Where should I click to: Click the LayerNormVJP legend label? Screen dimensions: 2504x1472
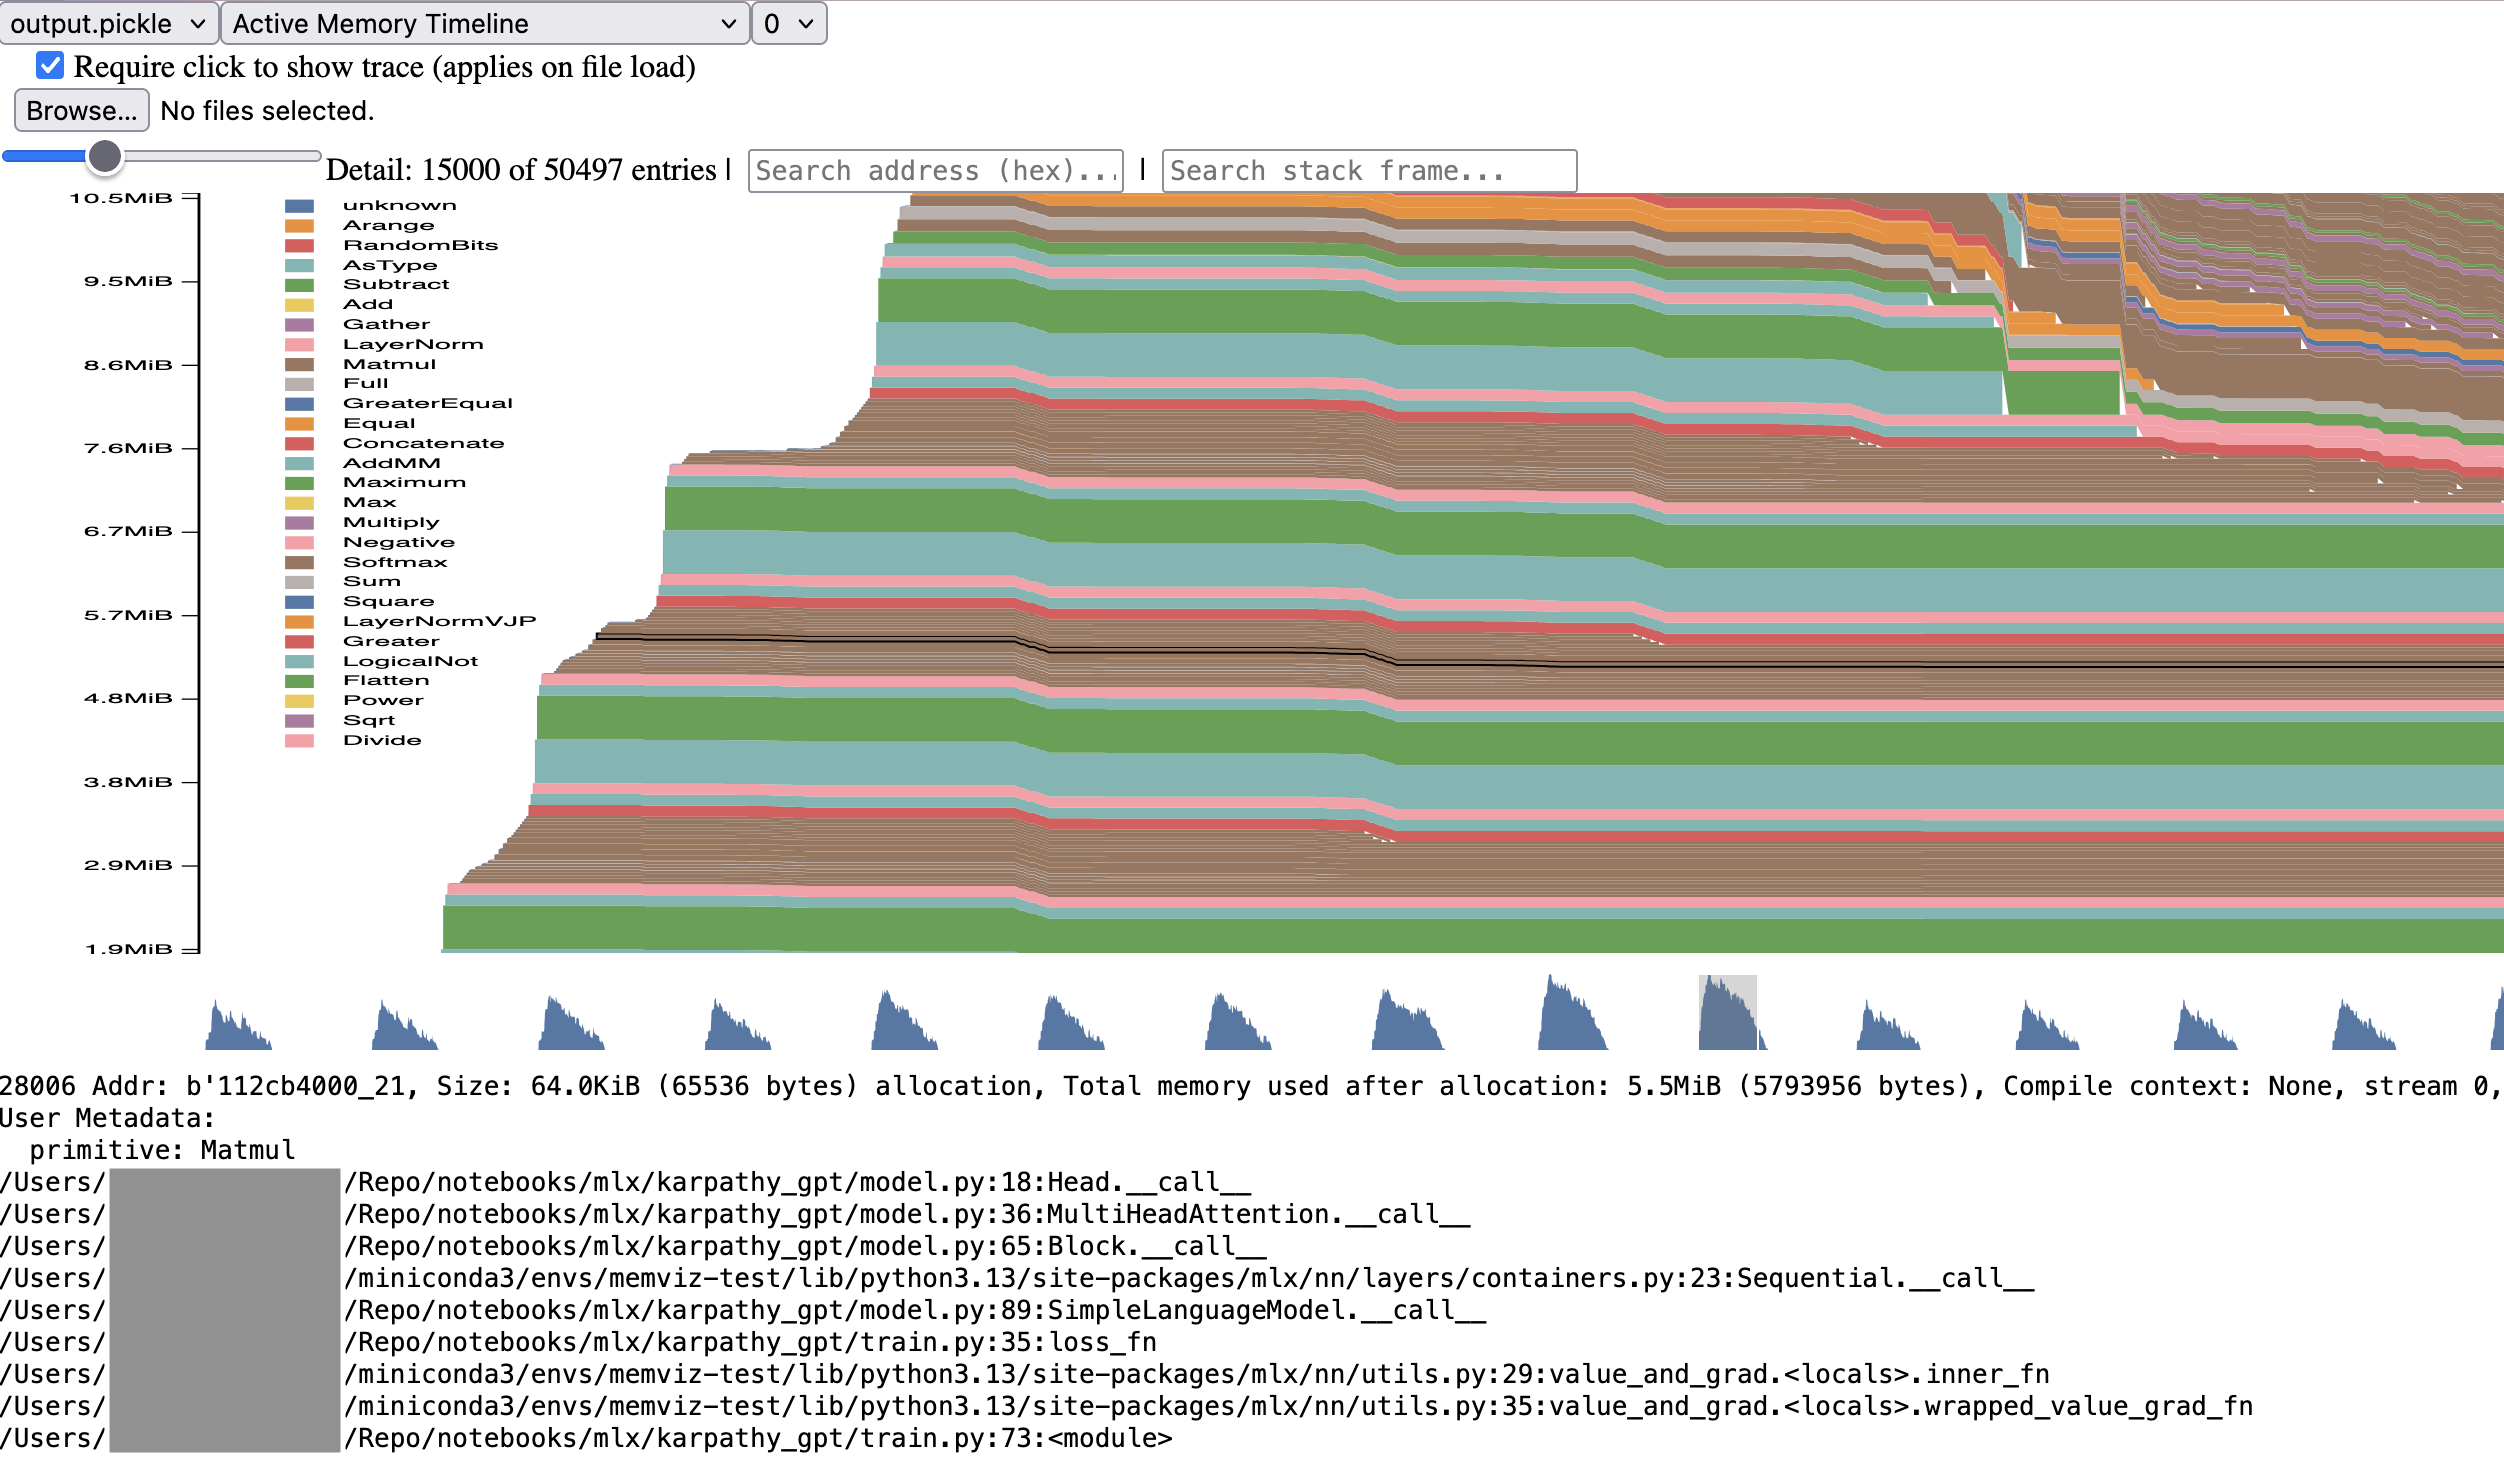[440, 621]
